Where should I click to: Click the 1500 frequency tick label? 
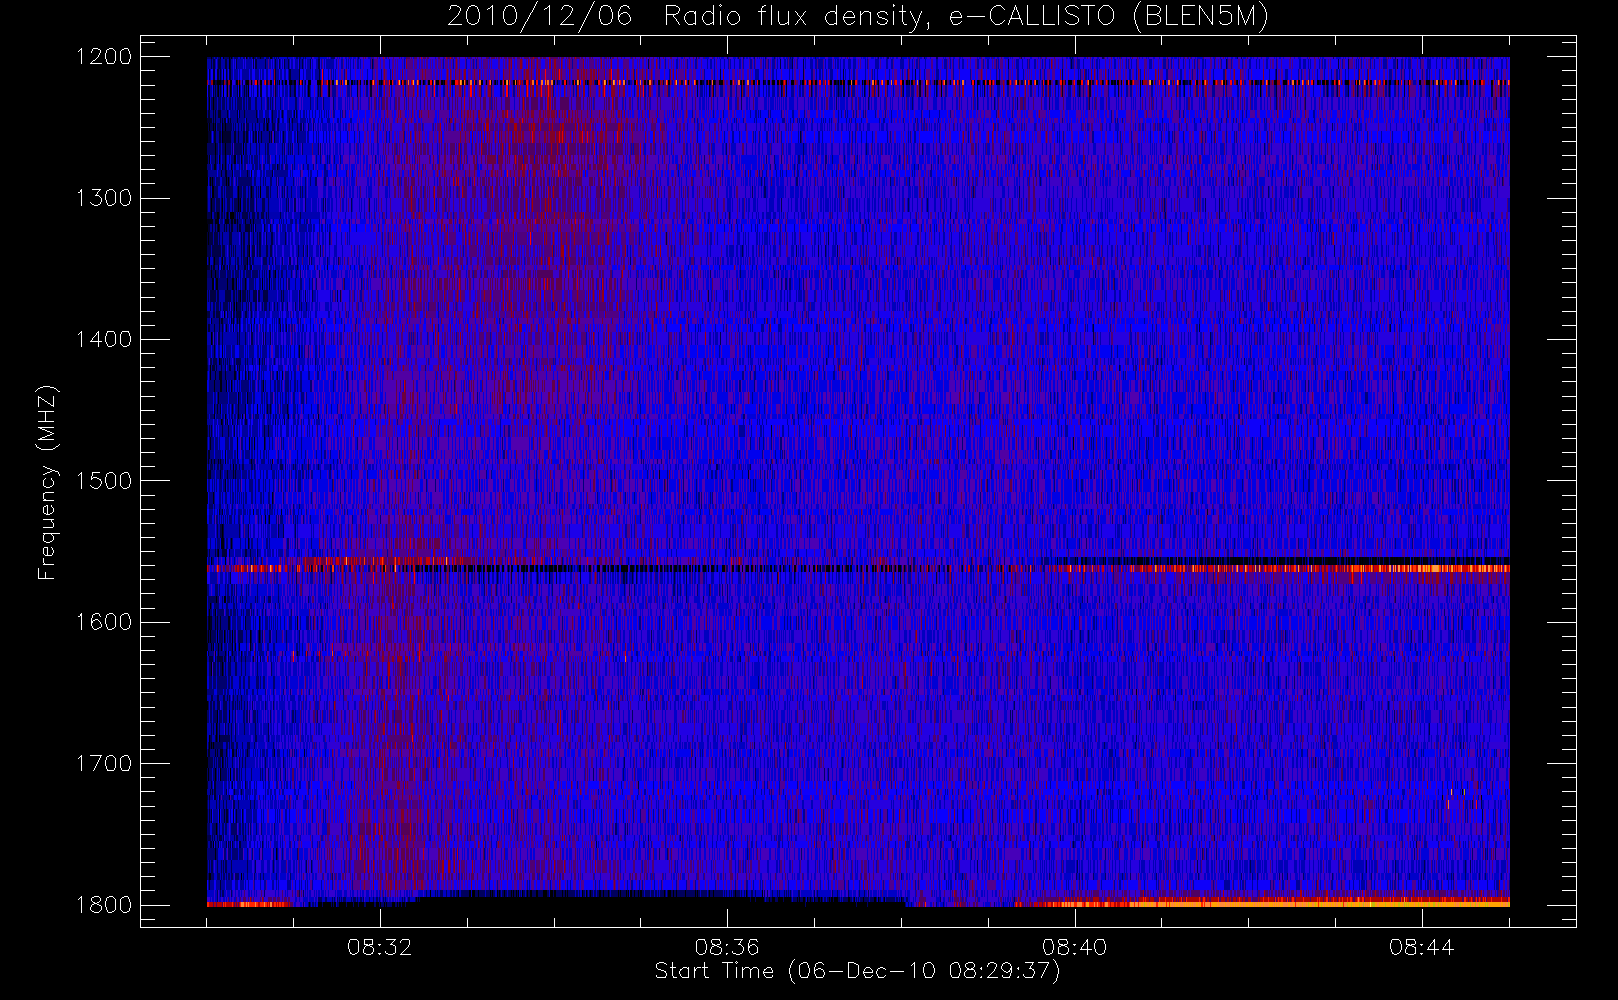tap(104, 481)
